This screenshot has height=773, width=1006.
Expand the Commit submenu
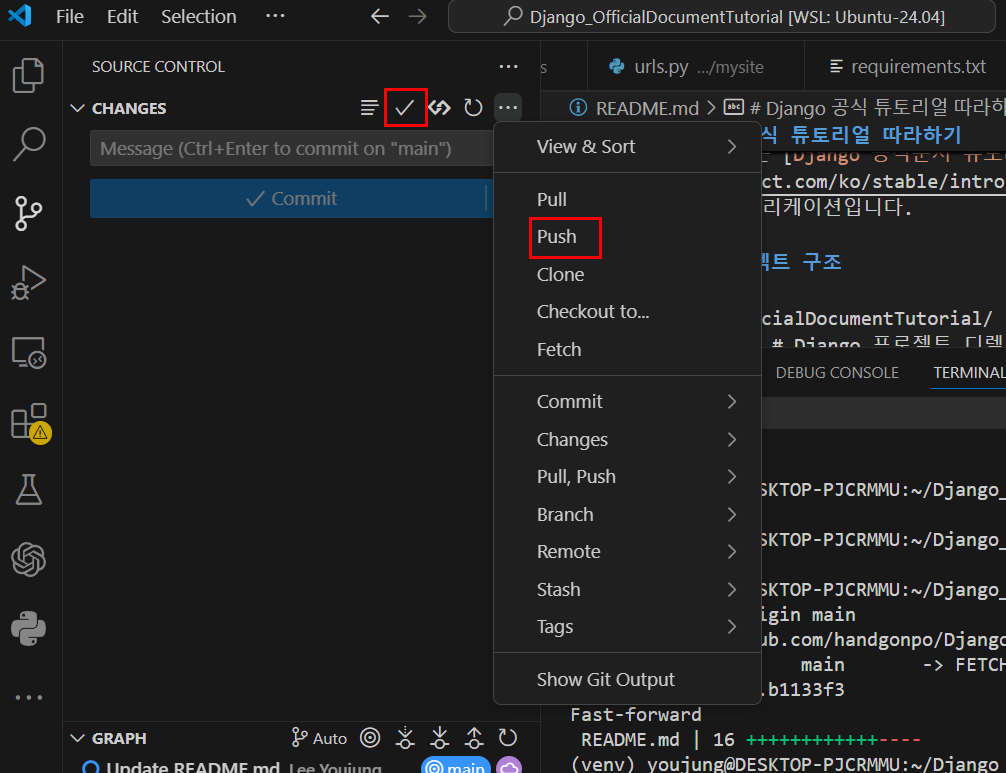627,402
